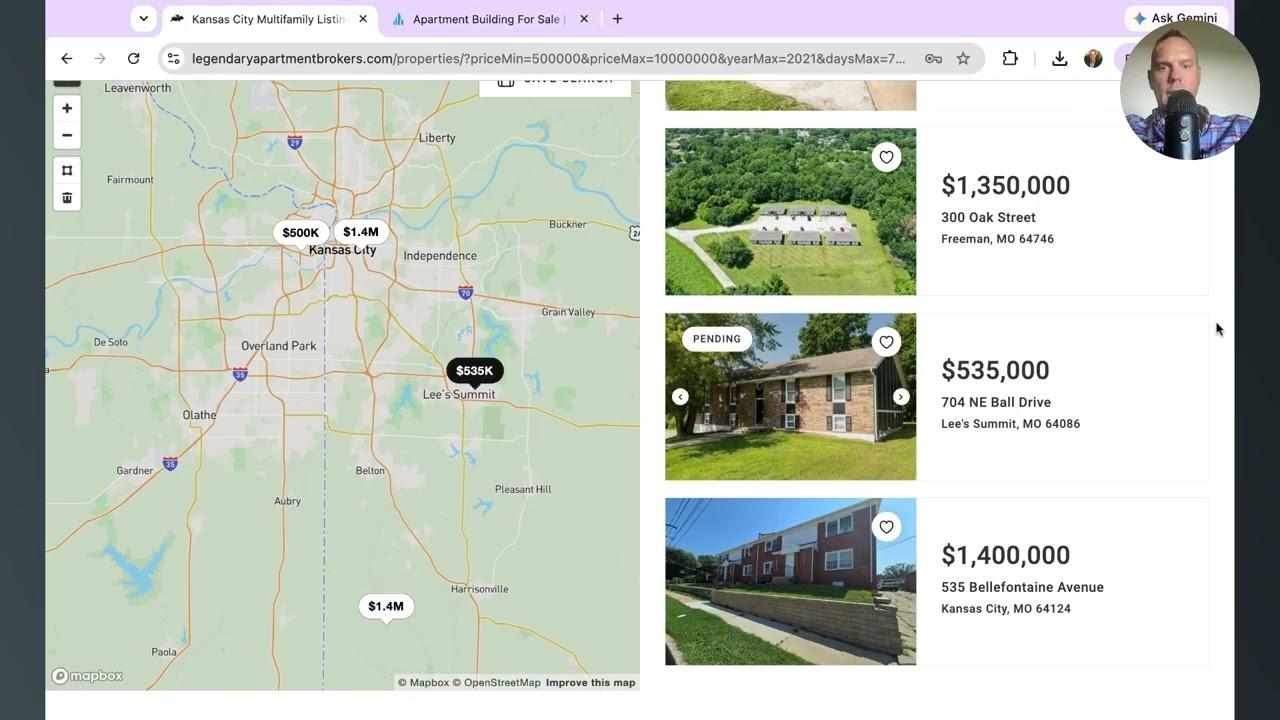Show previous photo of Lee's Summit listing
Viewport: 1280px width, 720px height.
(x=680, y=397)
